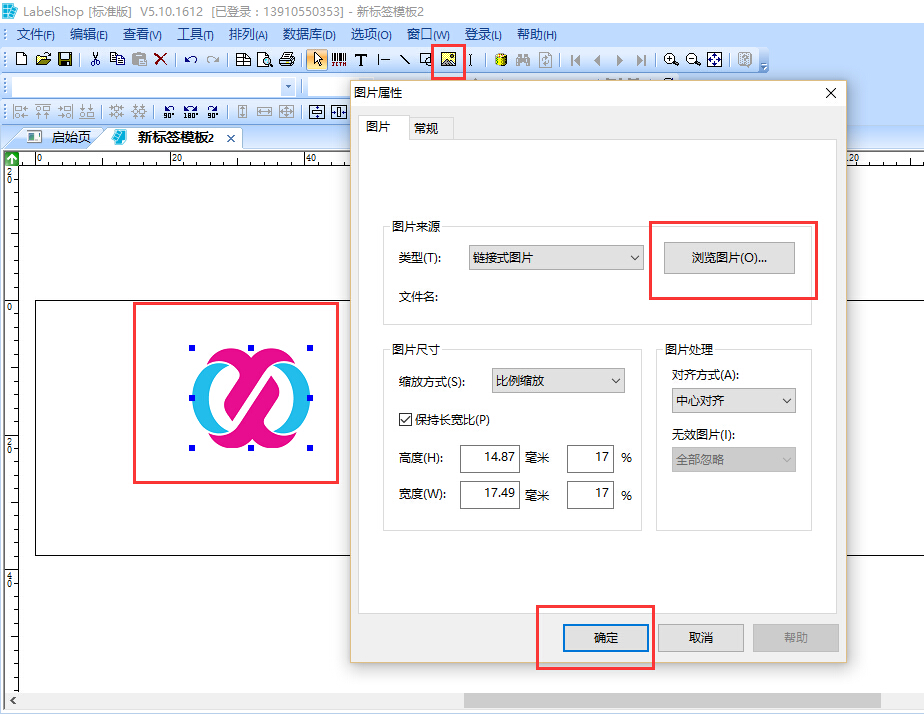This screenshot has height=714, width=924.
Task: Click the Save file toolbar icon
Action: point(65,60)
